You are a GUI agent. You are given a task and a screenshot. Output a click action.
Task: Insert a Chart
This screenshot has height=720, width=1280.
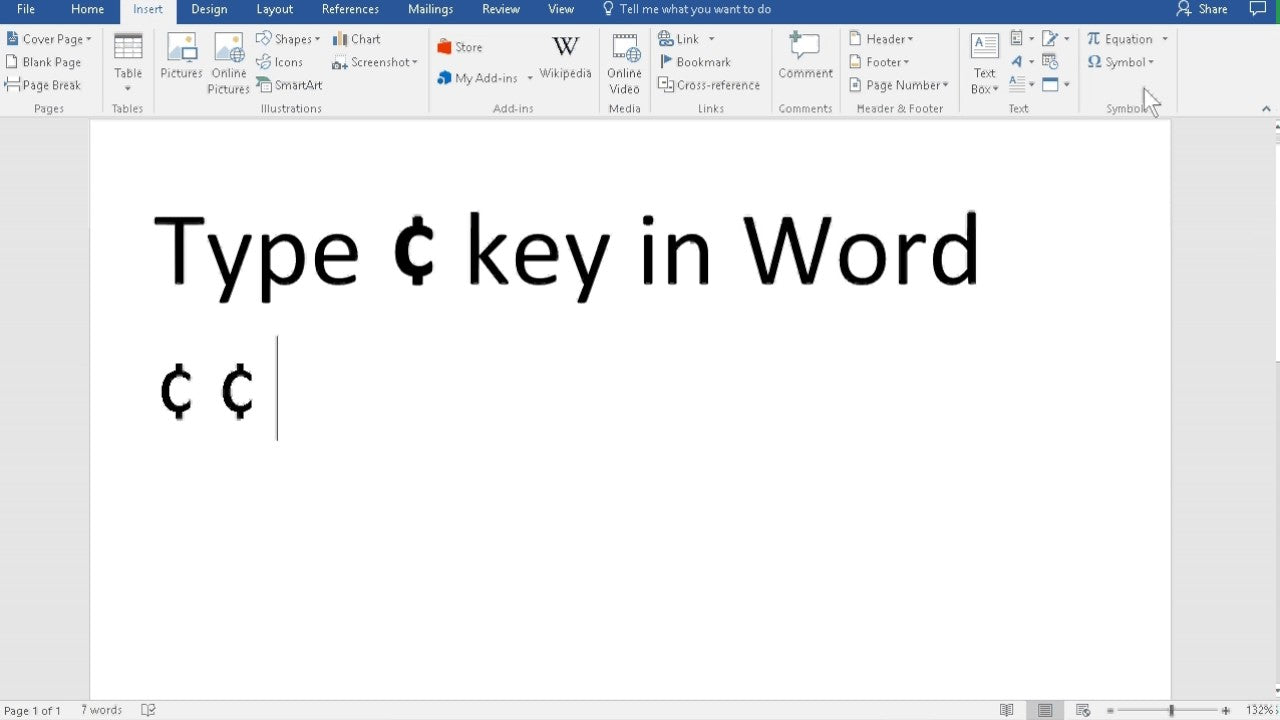357,38
